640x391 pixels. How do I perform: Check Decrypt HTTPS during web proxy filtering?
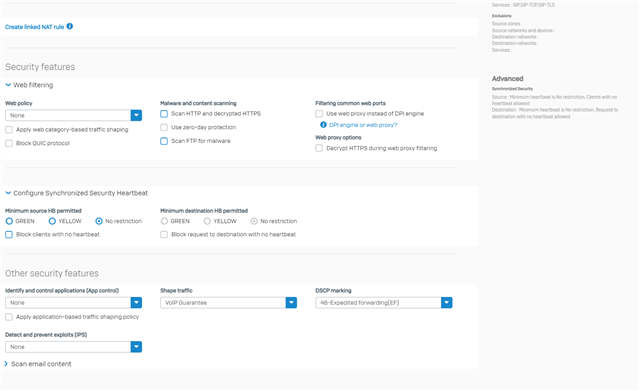pyautogui.click(x=319, y=148)
